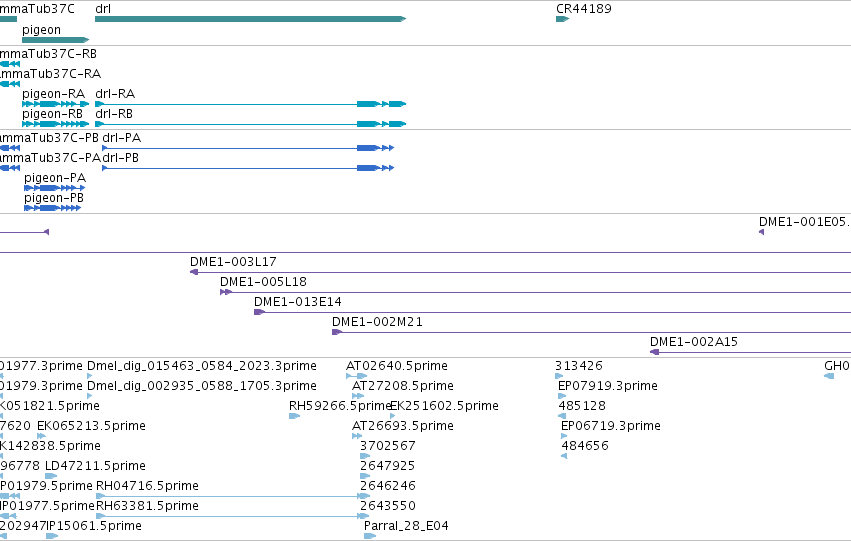The width and height of the screenshot is (851, 541).
Task: Click the DME1-002A15 clone arrowhead
Action: coord(655,352)
